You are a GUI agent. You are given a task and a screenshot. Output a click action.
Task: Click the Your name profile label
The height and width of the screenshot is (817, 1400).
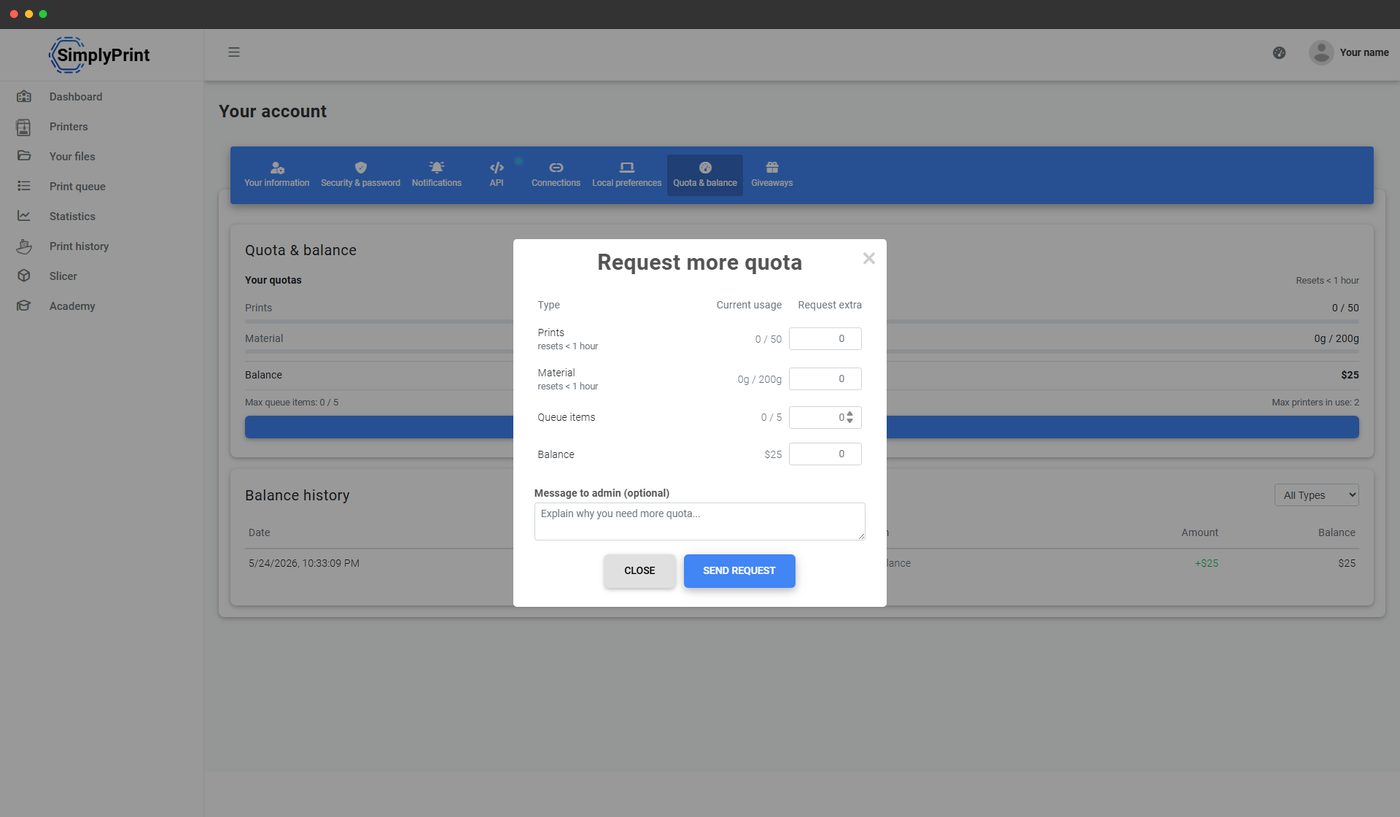(x=1364, y=53)
